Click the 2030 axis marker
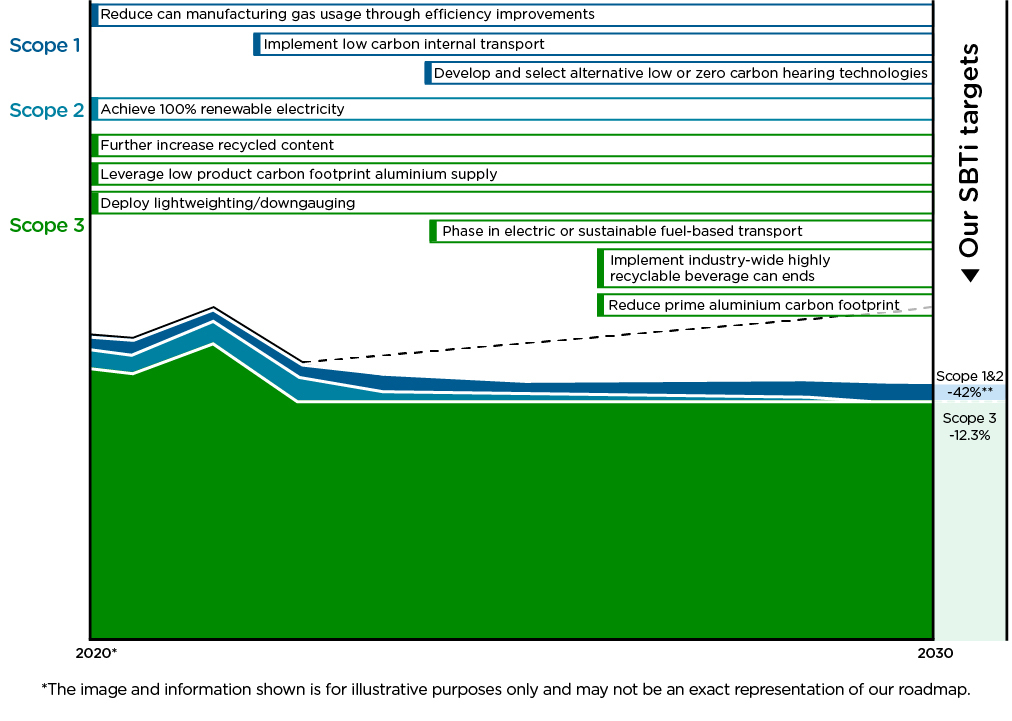 click(933, 653)
